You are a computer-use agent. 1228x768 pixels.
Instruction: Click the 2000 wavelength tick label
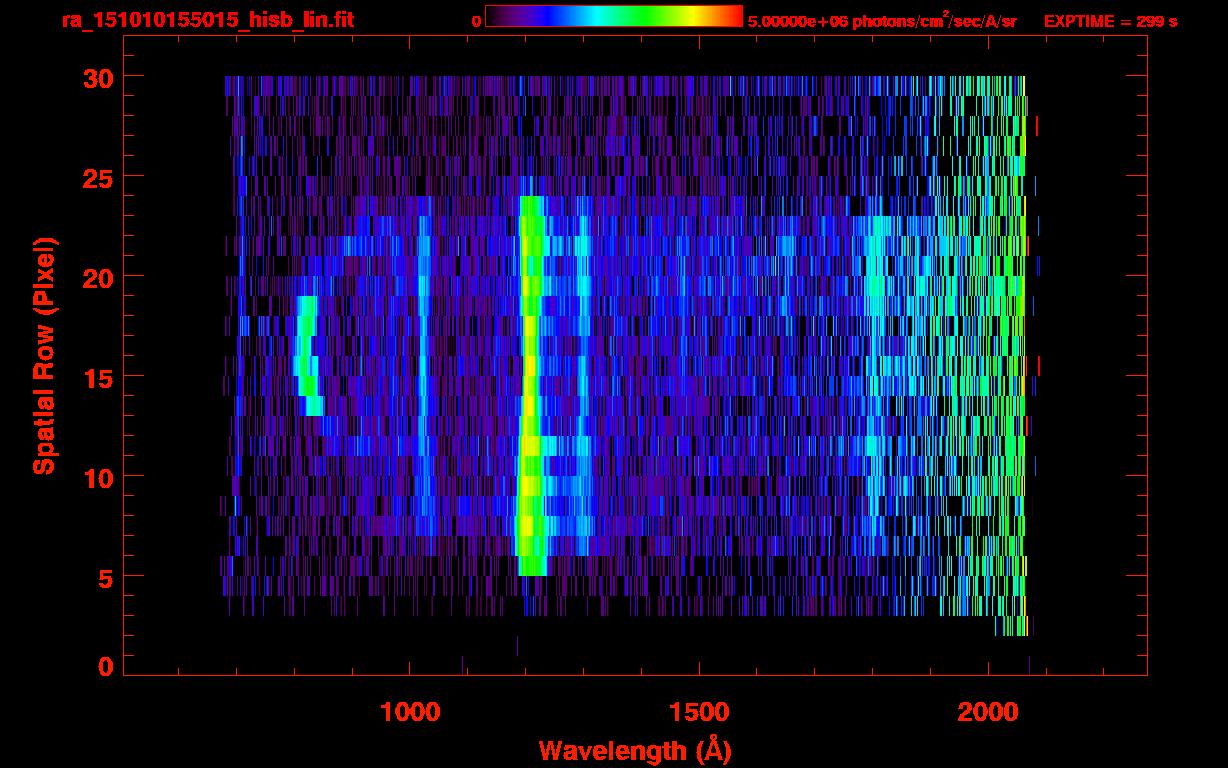pos(988,712)
